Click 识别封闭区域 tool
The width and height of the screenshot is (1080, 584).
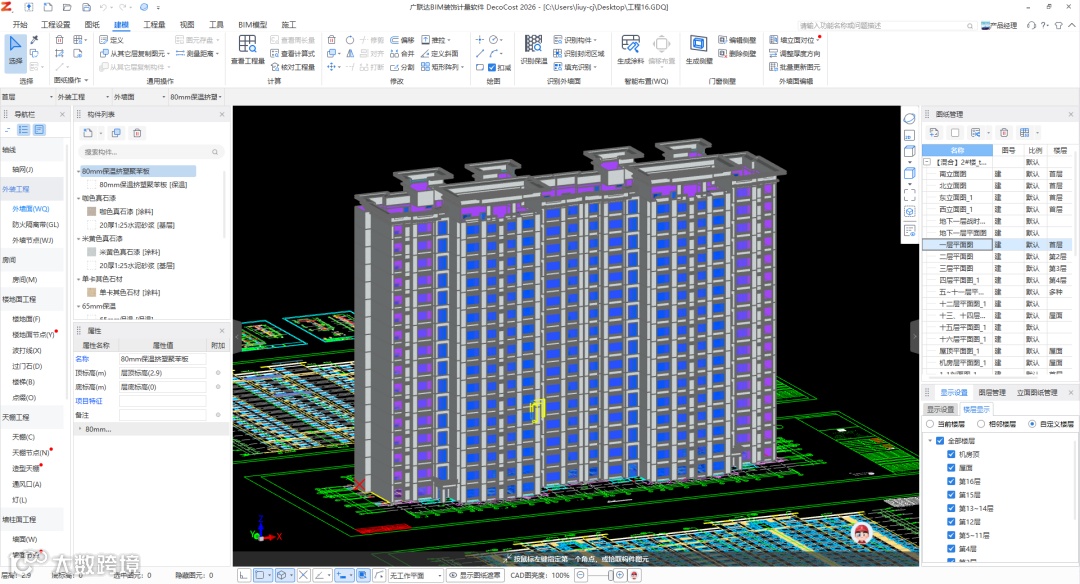[x=579, y=54]
